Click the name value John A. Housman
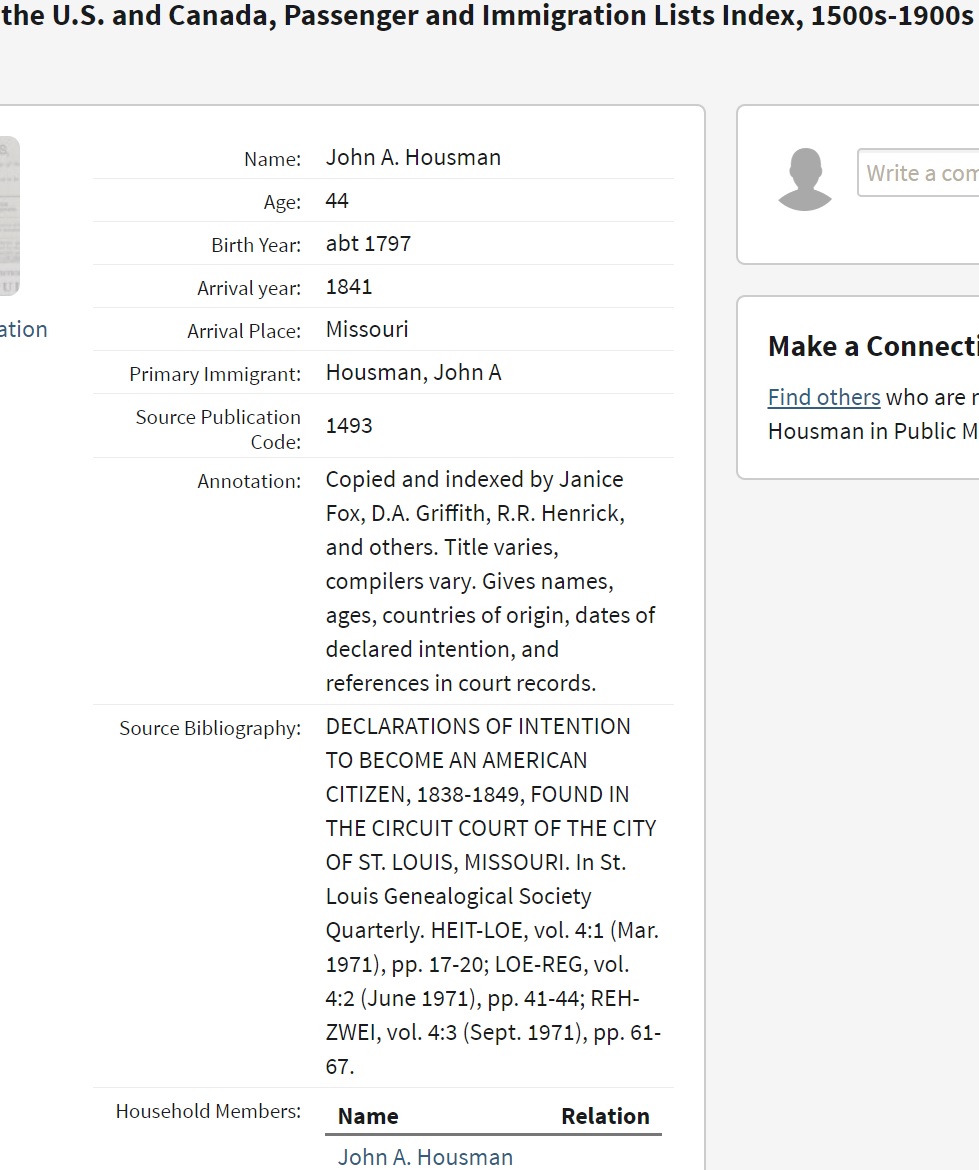Screen dimensions: 979x1170 pos(413,157)
